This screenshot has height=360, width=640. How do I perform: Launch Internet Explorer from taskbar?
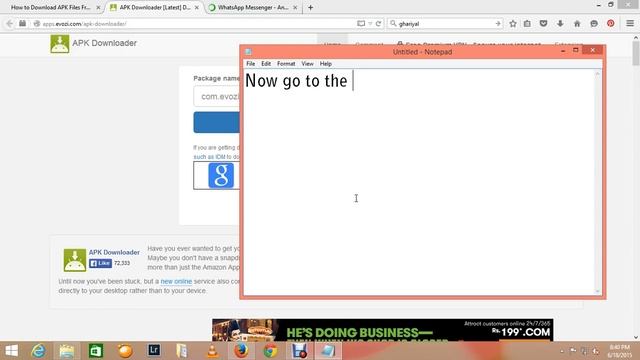click(x=39, y=351)
